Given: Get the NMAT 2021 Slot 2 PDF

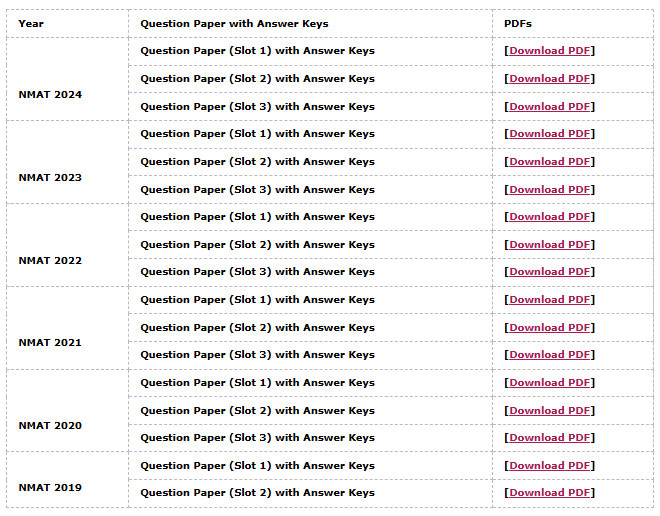Looking at the screenshot, I should pos(550,328).
